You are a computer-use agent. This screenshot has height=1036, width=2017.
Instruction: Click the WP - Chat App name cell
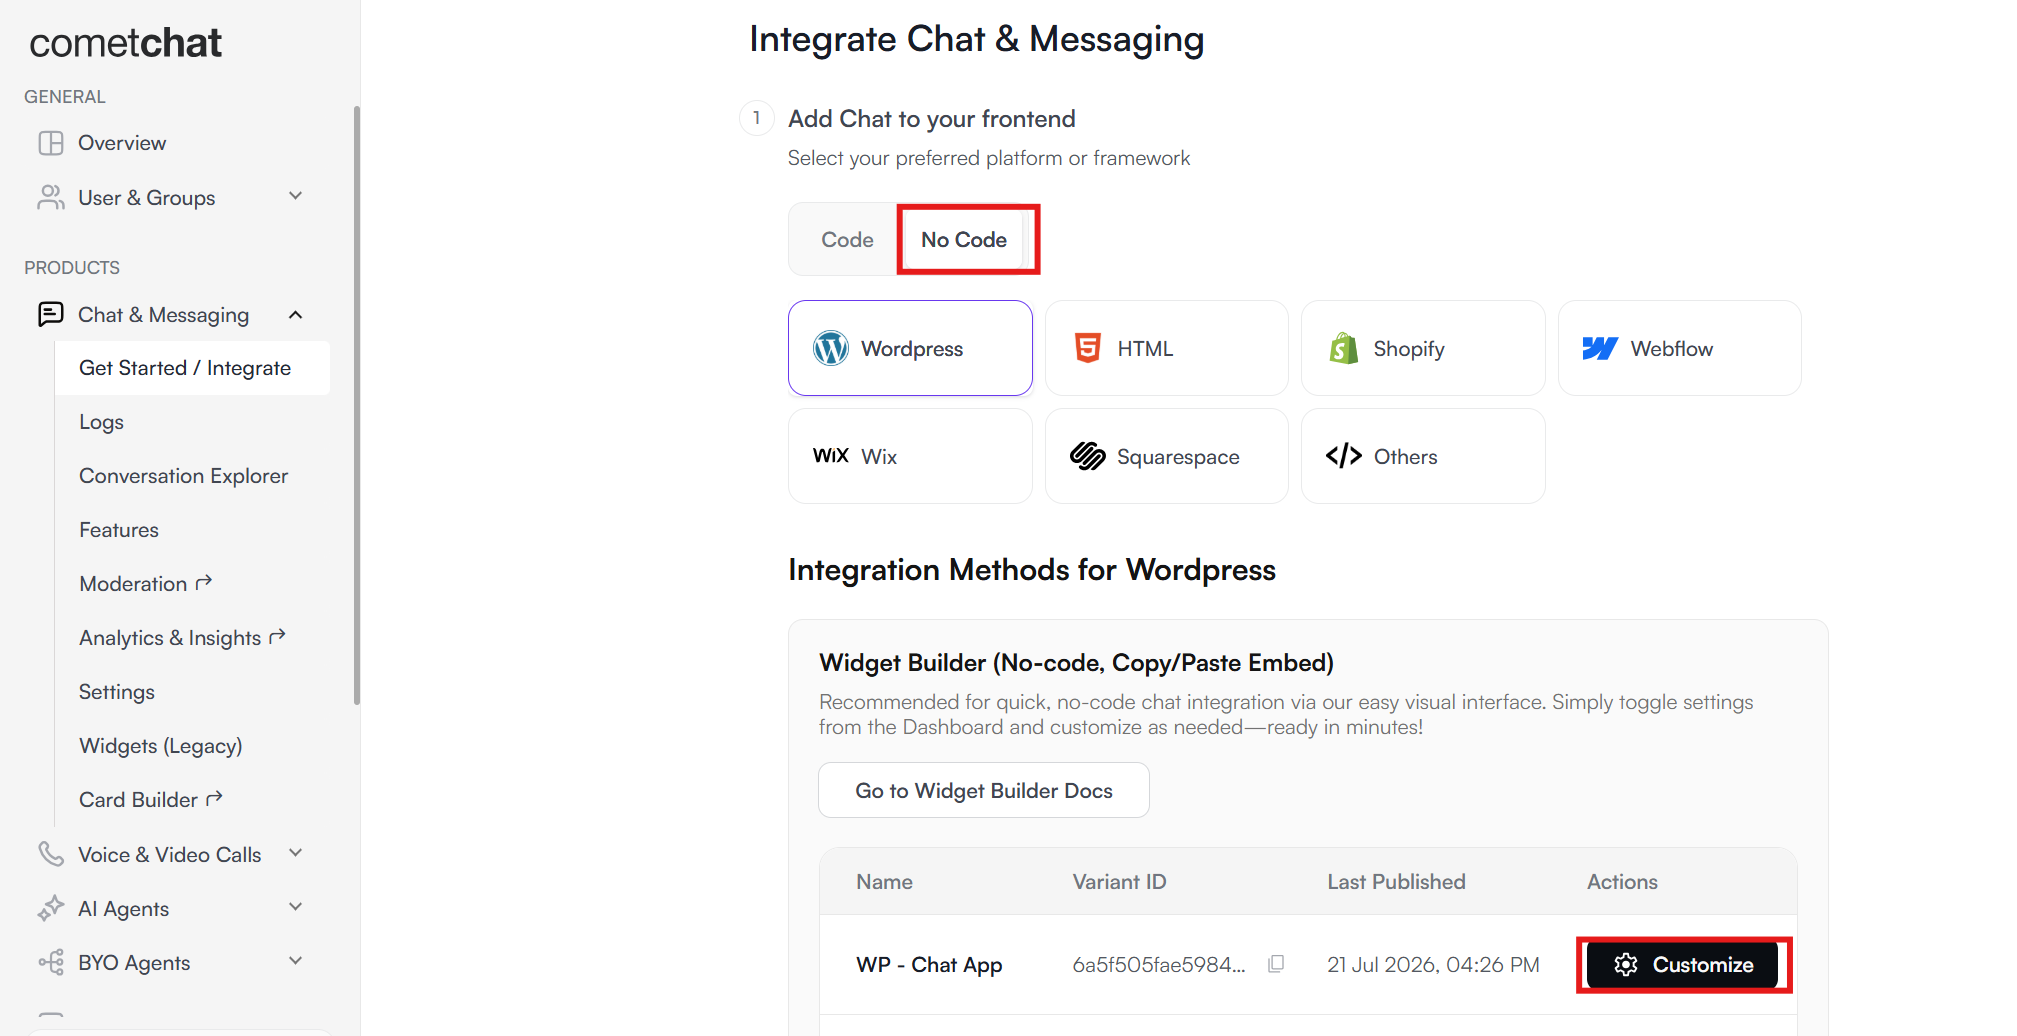point(929,965)
